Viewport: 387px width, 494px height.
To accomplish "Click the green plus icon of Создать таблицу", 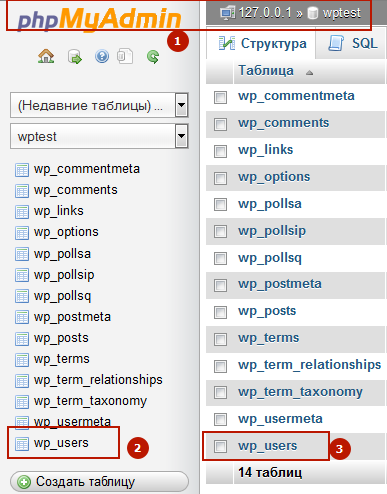I will tap(24, 482).
